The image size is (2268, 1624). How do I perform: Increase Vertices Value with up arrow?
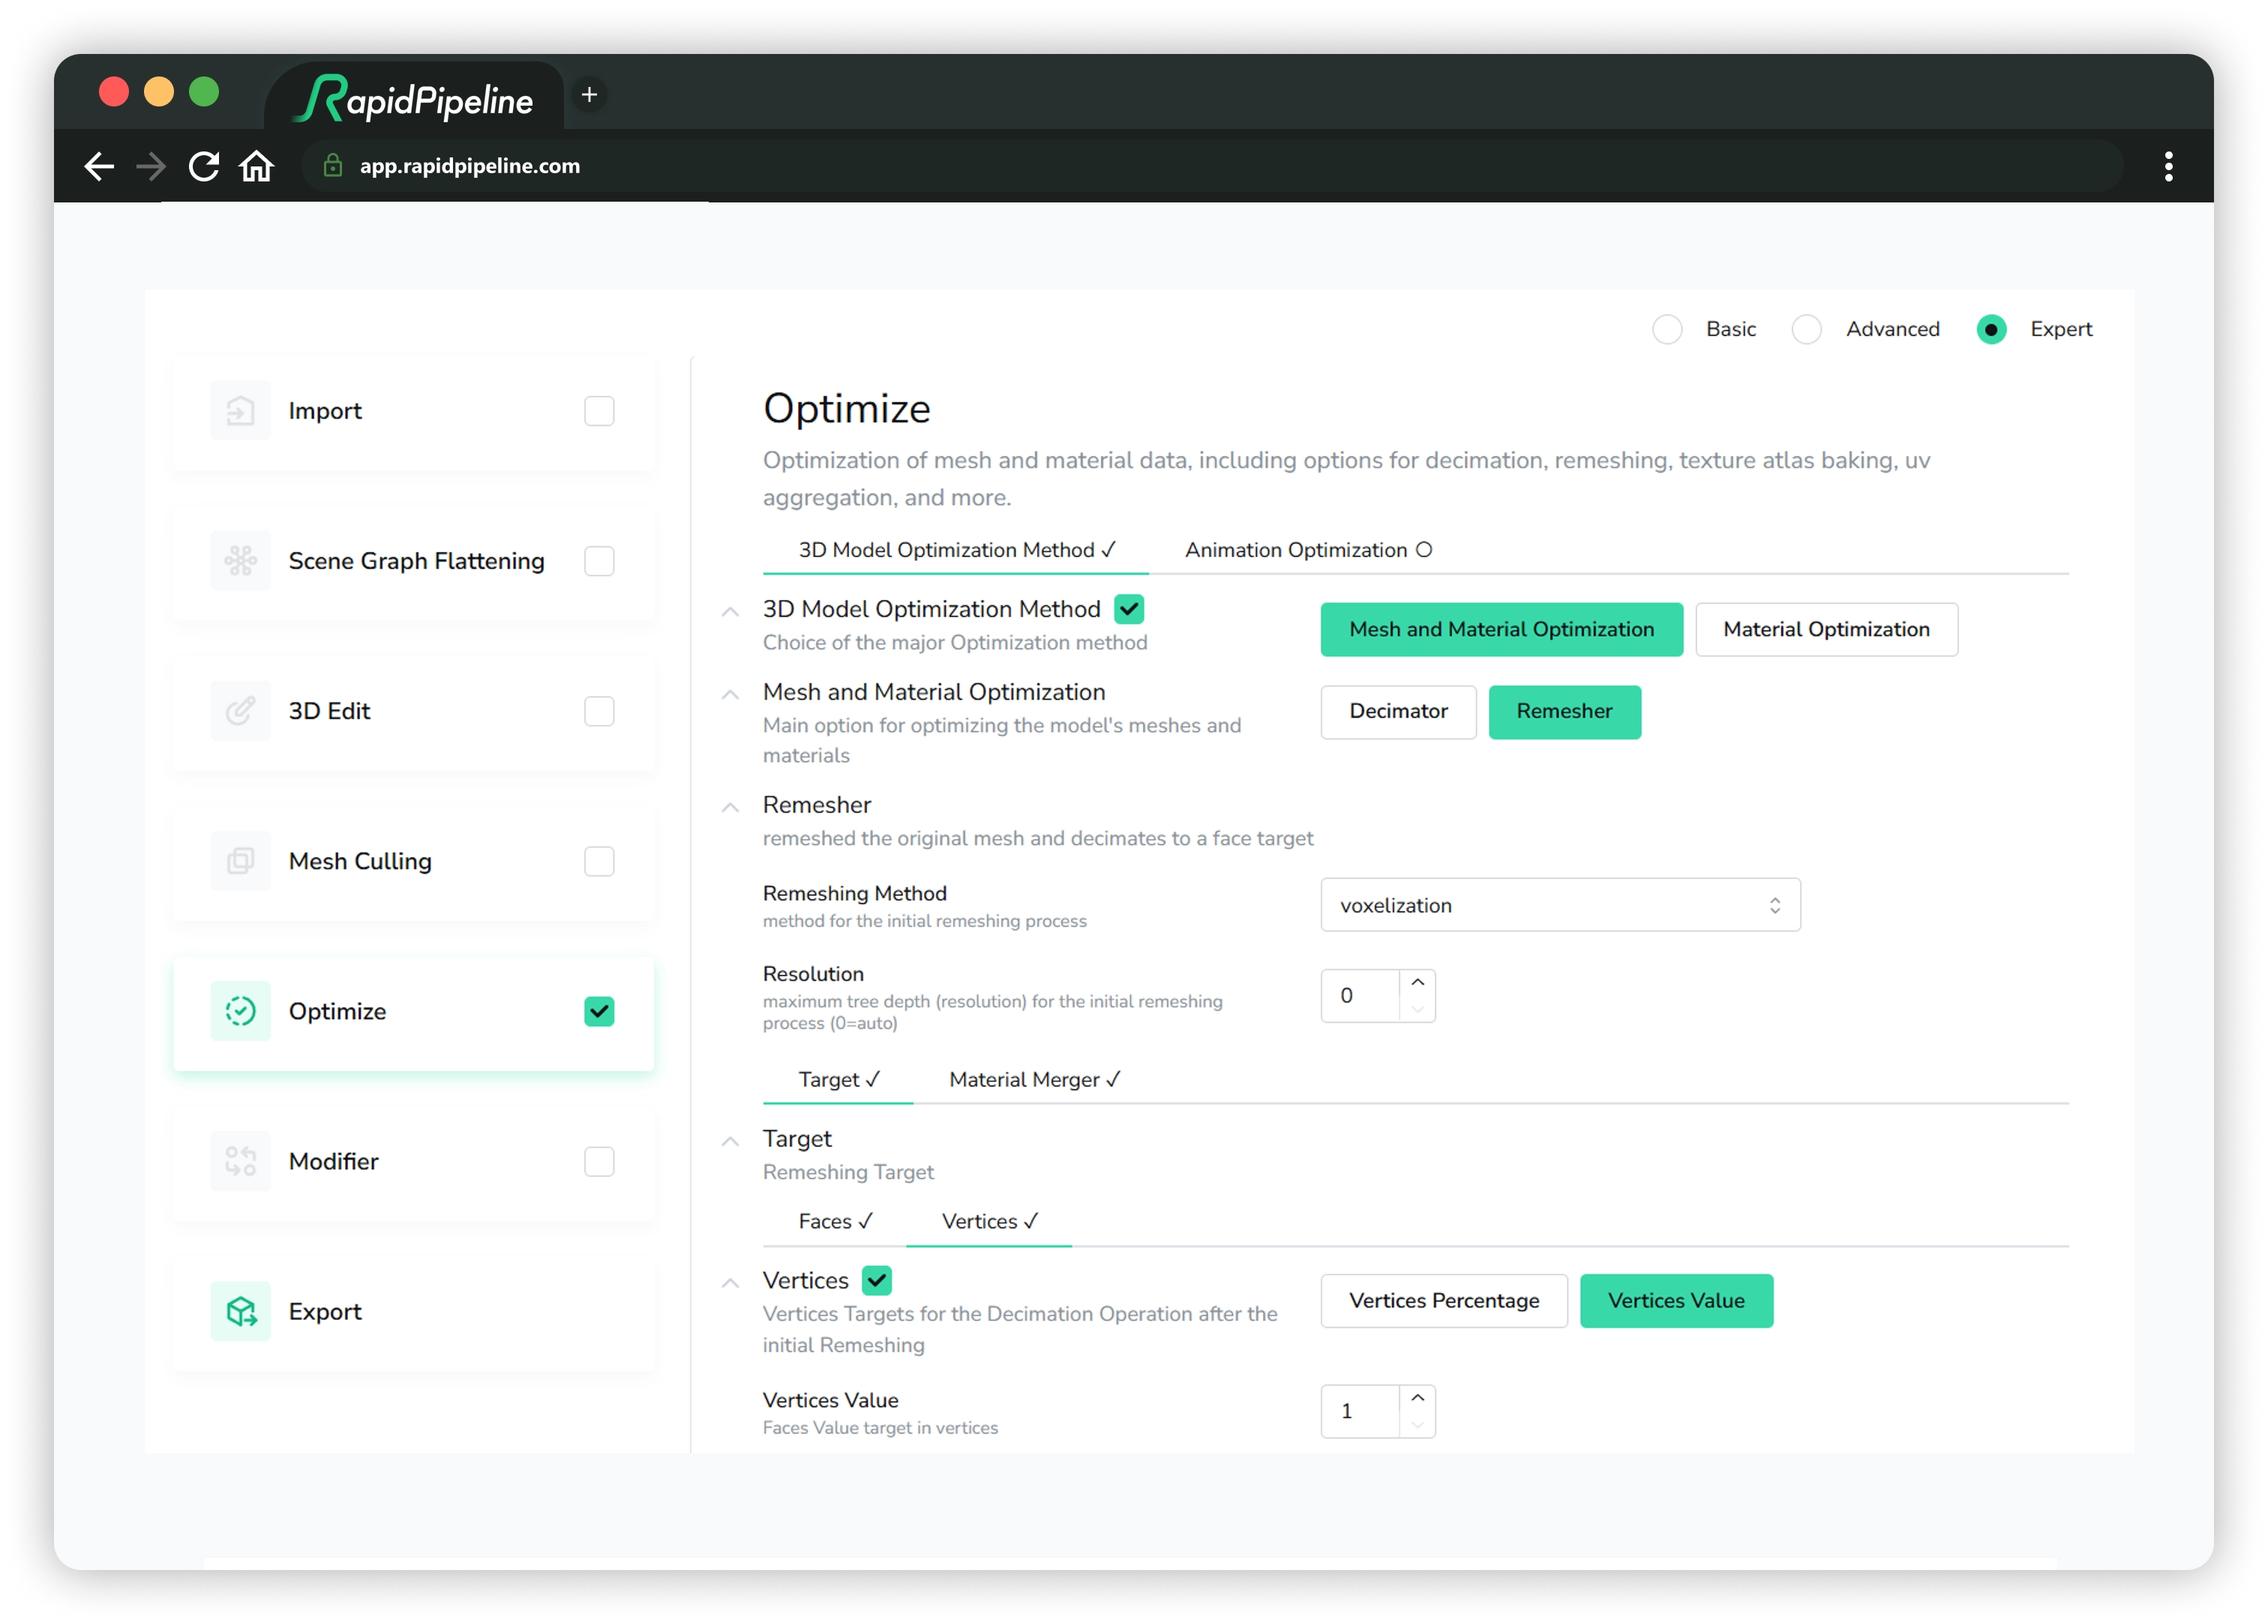pyautogui.click(x=1417, y=1399)
